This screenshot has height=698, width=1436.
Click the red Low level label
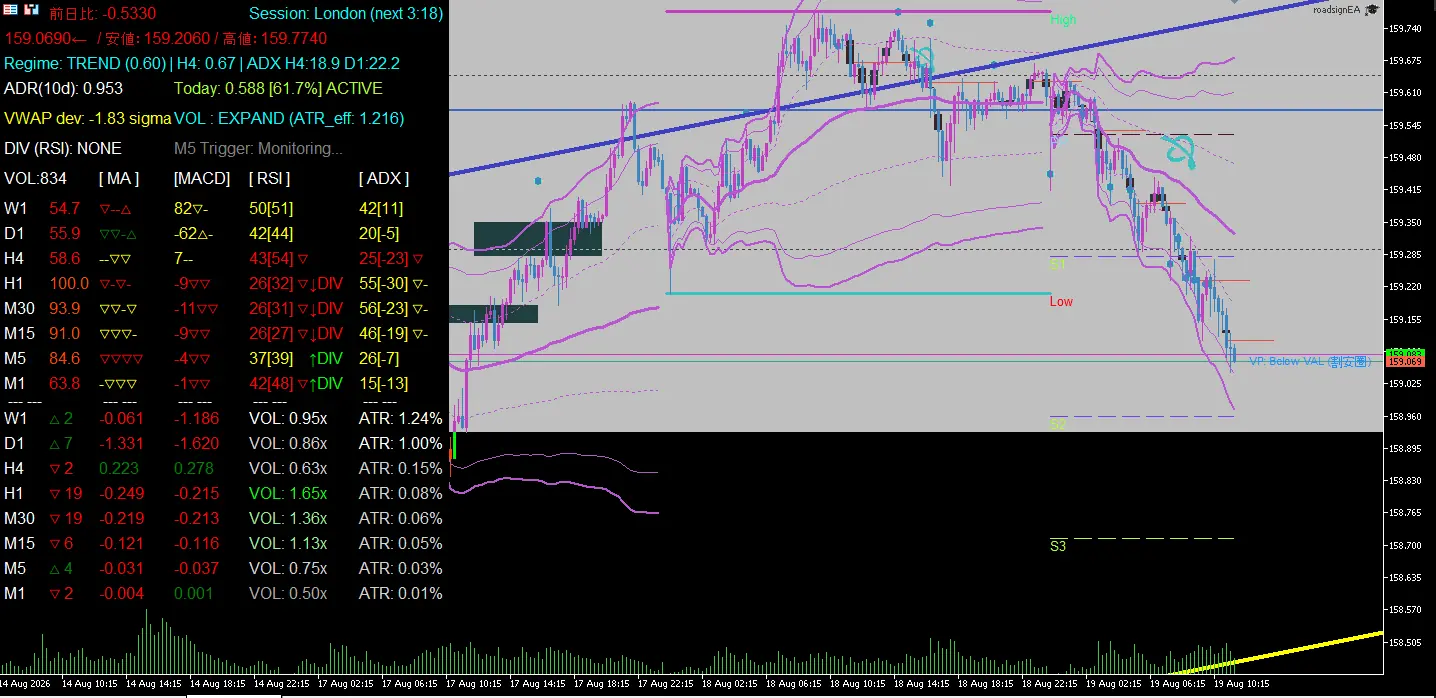click(x=1061, y=301)
